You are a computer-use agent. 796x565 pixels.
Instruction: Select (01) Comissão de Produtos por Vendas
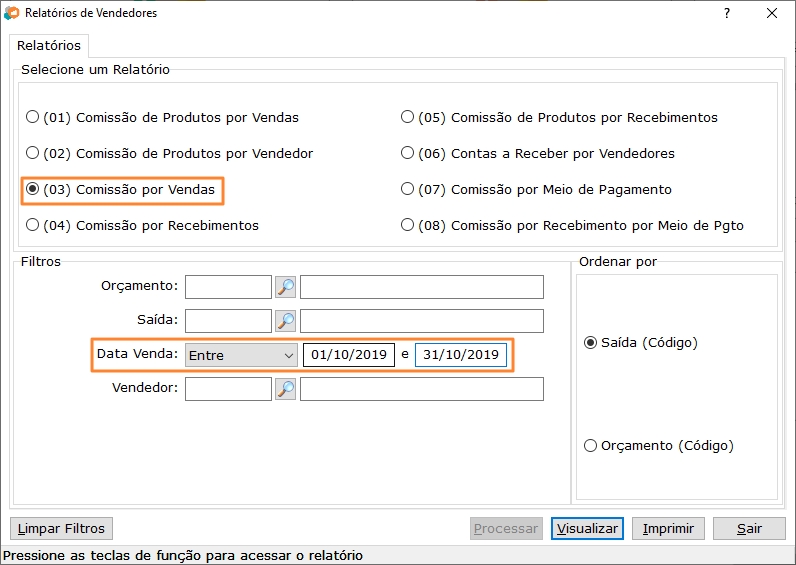pyautogui.click(x=162, y=117)
